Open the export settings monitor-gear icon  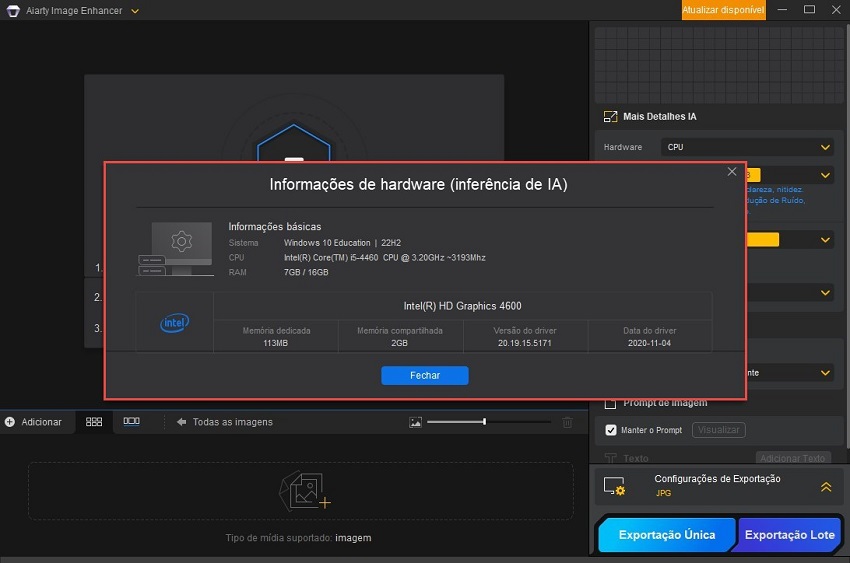615,486
